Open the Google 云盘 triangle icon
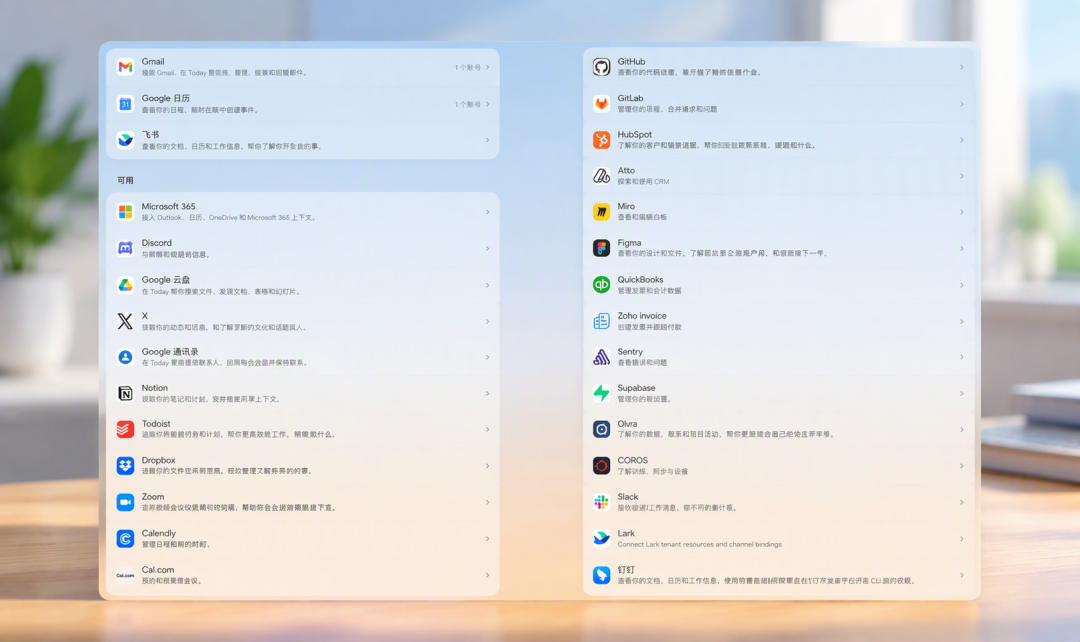 [125, 284]
